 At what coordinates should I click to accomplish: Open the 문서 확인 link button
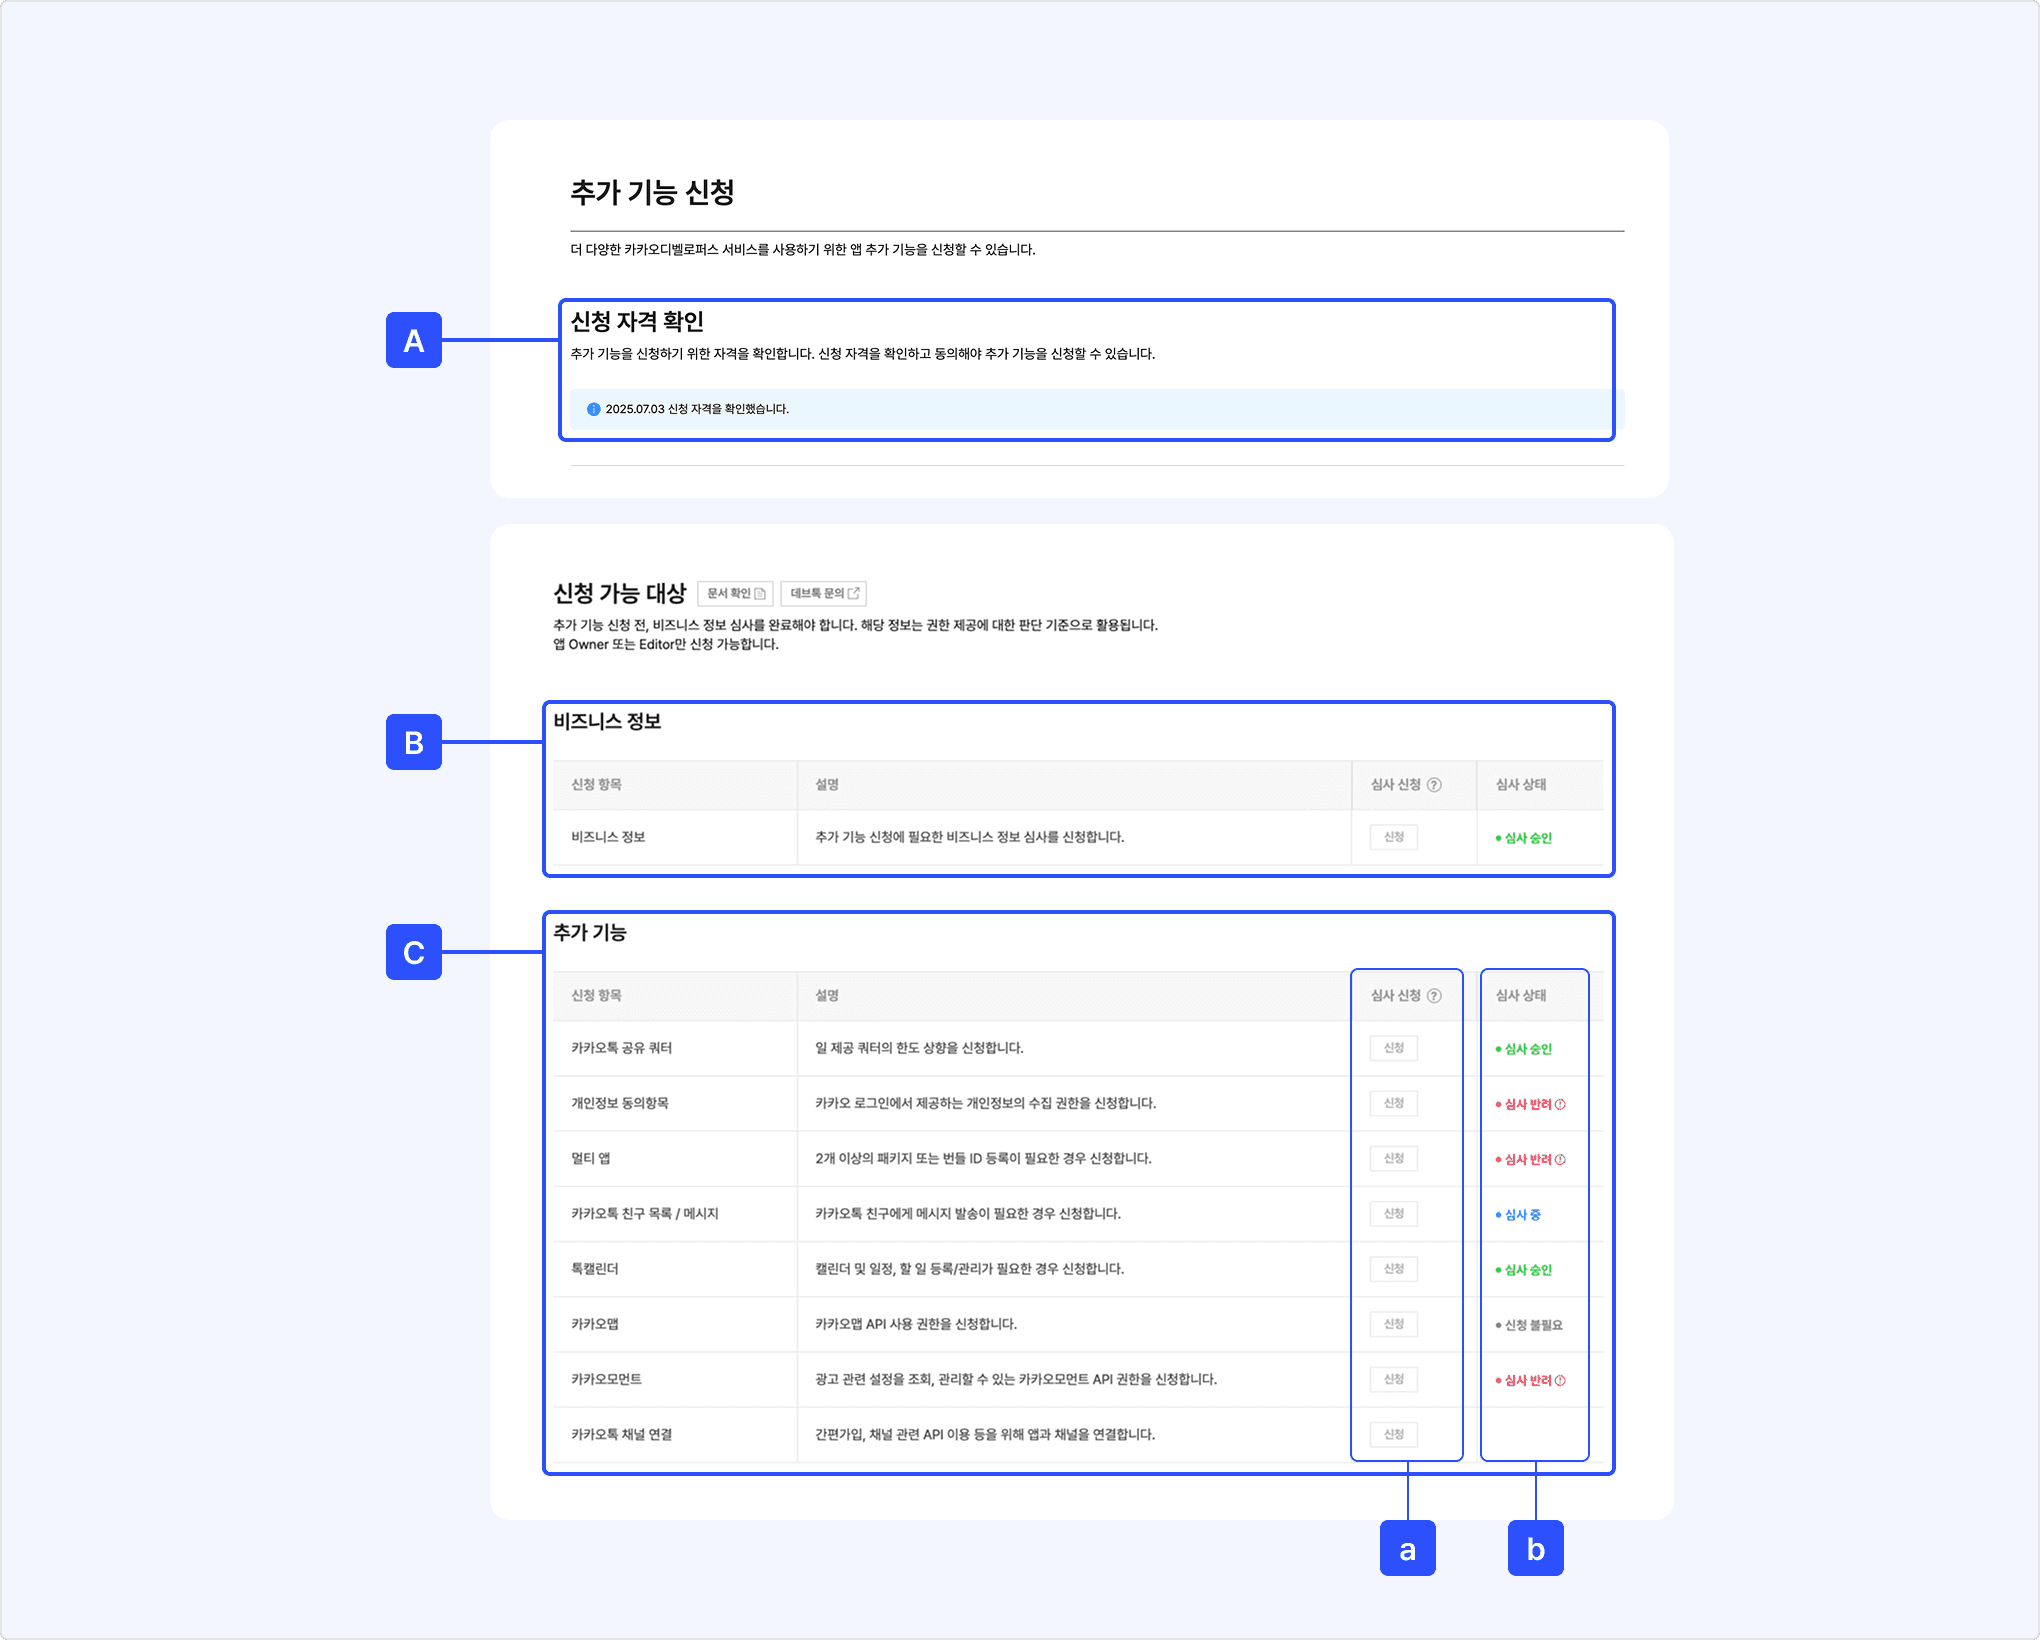[734, 594]
